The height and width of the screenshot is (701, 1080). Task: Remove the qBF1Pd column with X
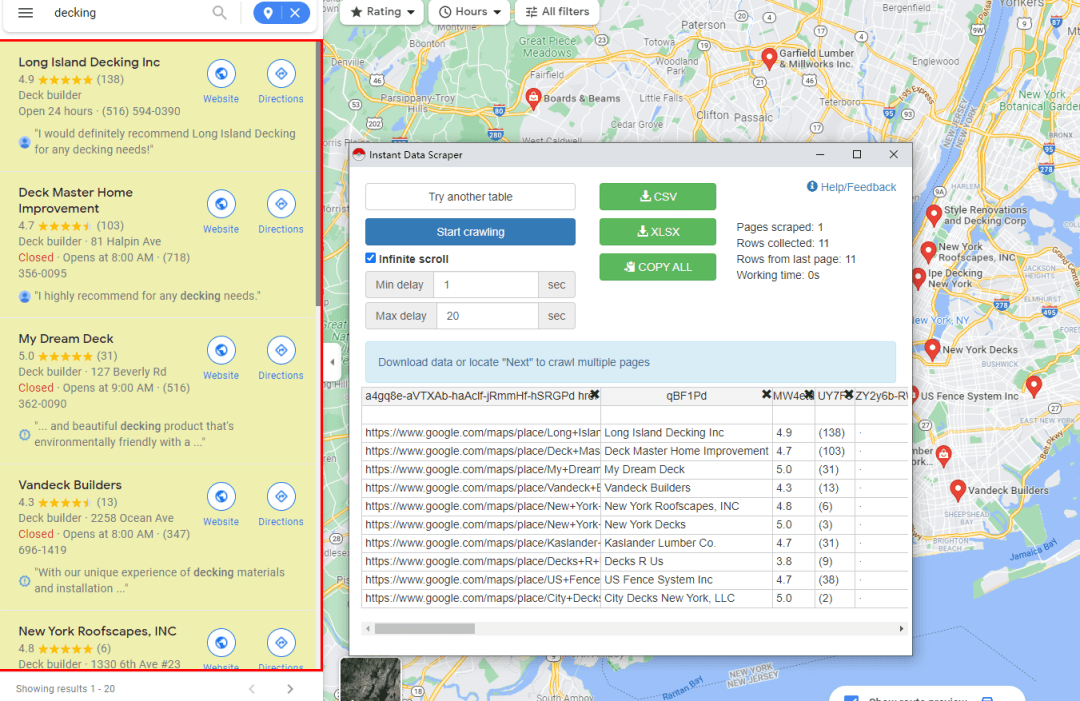click(766, 395)
